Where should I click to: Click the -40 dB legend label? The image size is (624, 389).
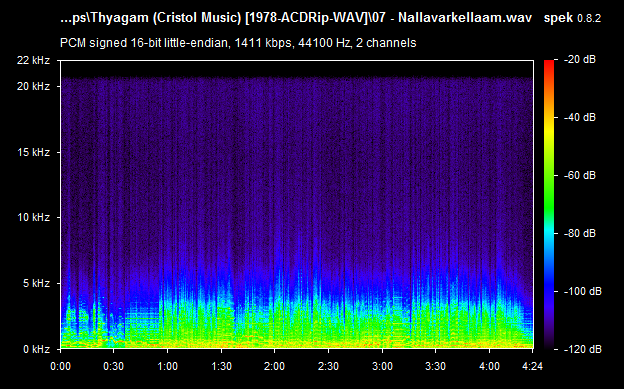(x=580, y=117)
